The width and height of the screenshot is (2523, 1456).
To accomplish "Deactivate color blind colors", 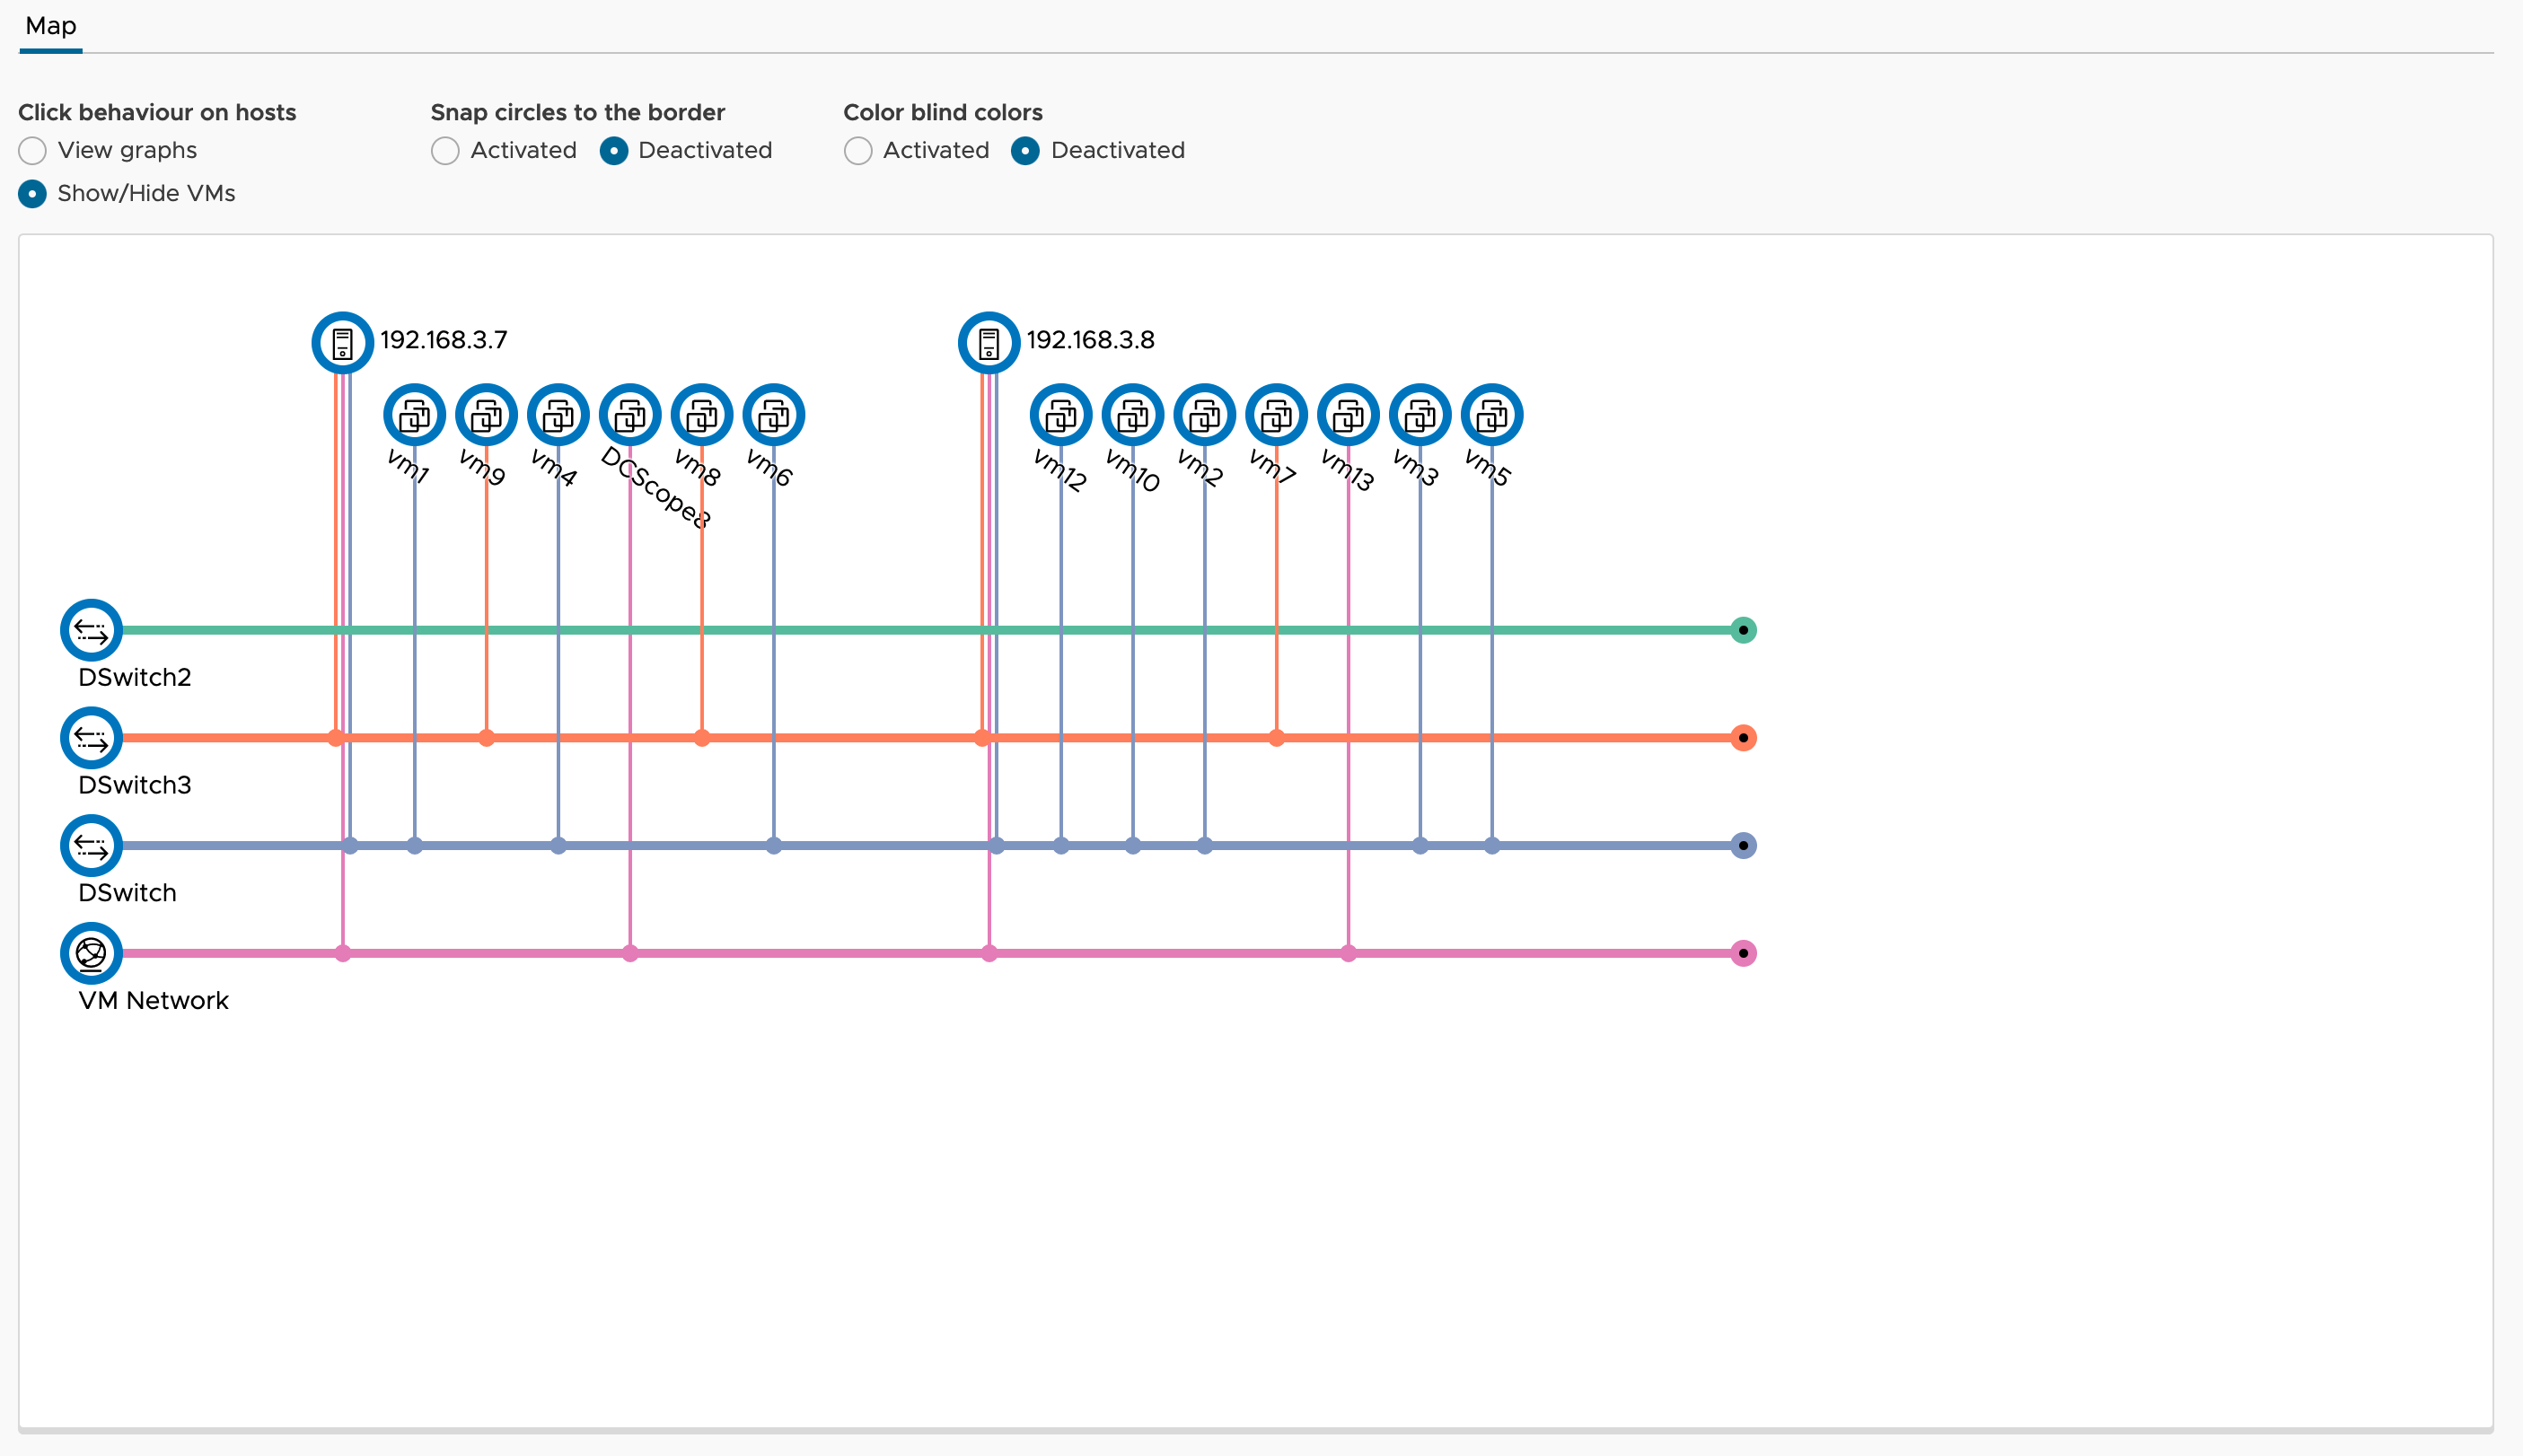I will point(1025,151).
